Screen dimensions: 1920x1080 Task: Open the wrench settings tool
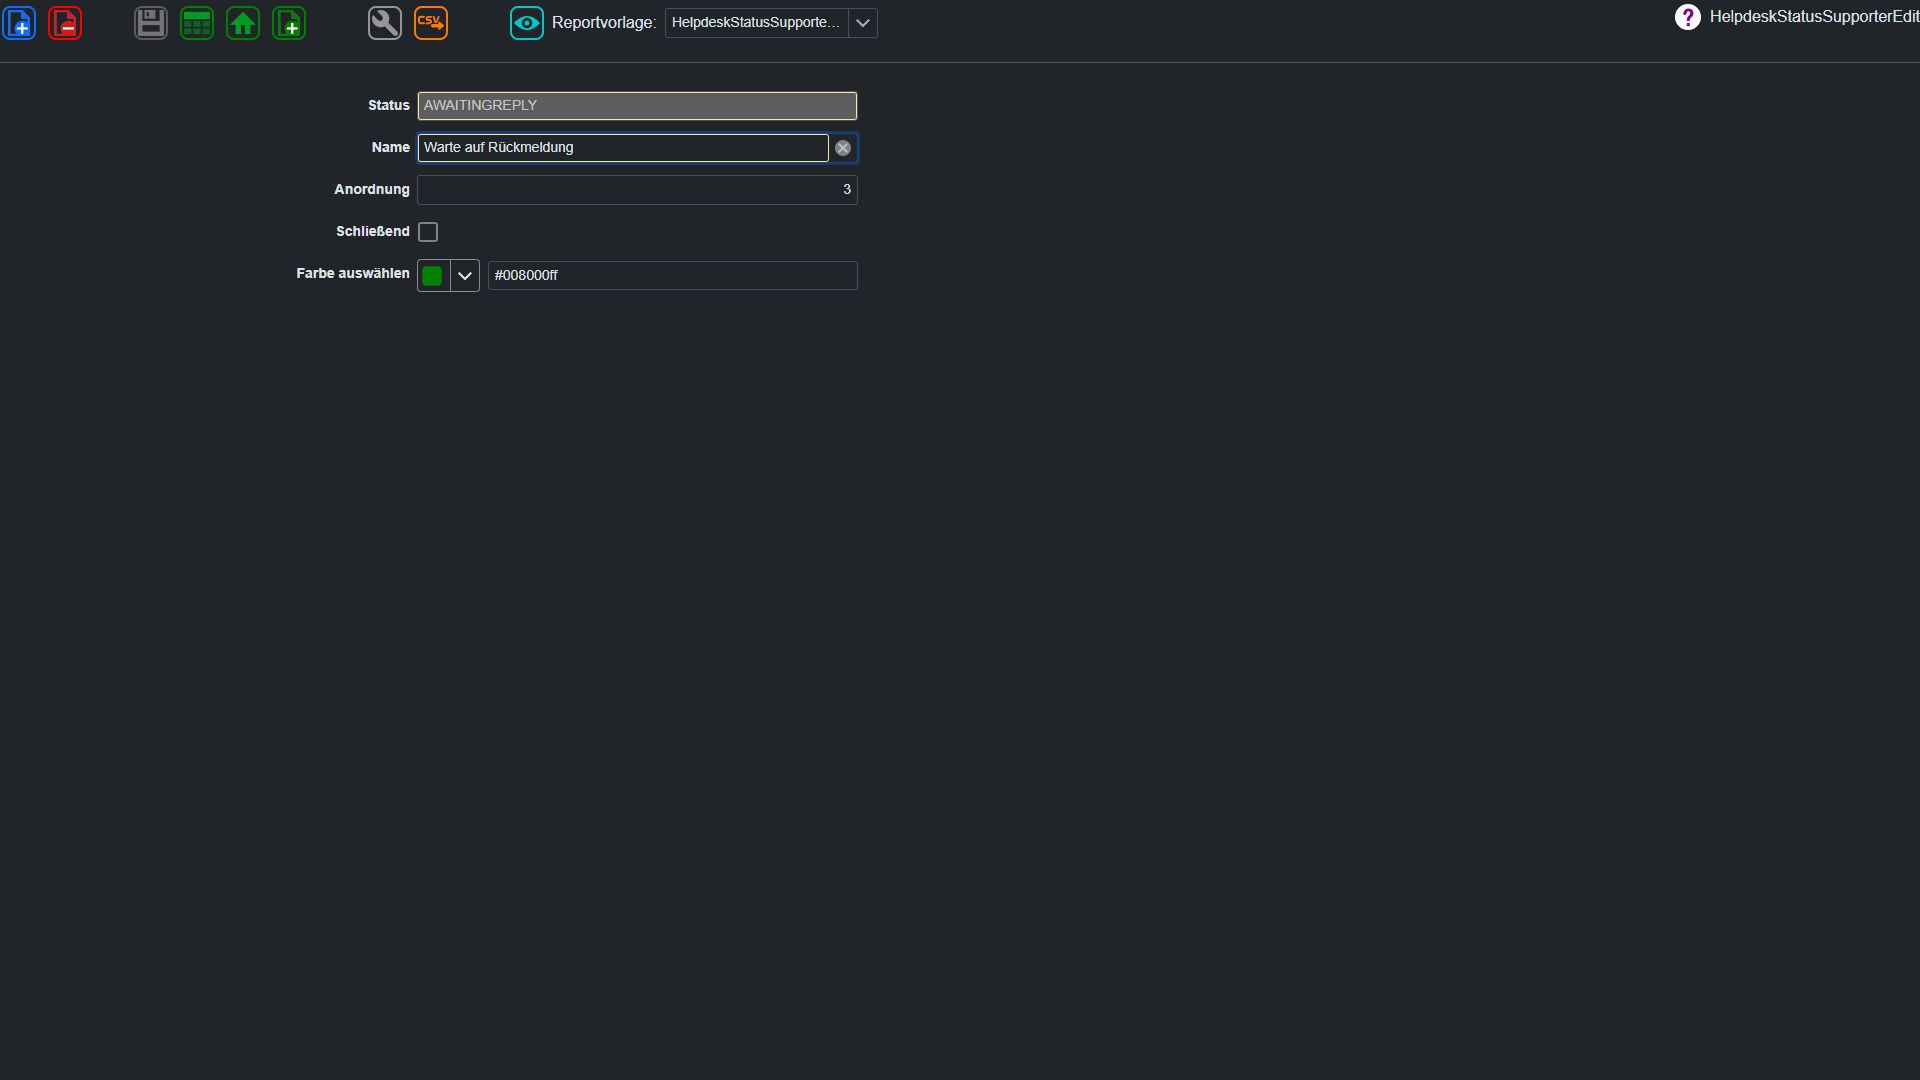[385, 23]
